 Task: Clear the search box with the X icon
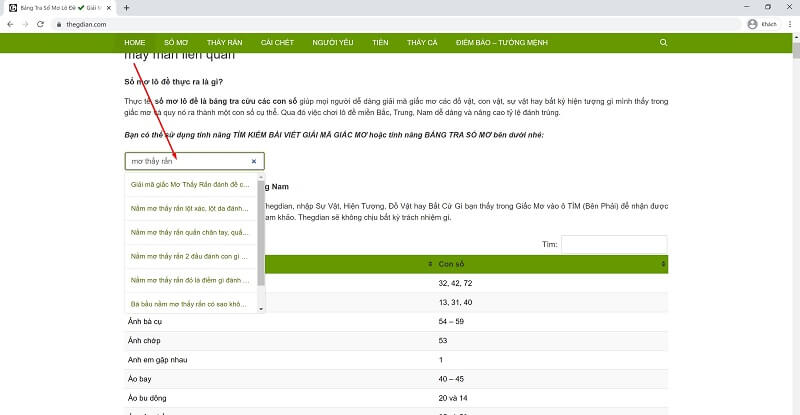tap(254, 161)
